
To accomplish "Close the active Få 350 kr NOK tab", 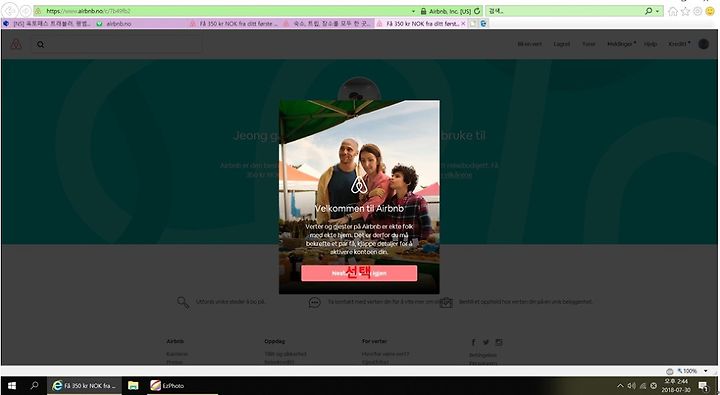I will coord(462,23).
